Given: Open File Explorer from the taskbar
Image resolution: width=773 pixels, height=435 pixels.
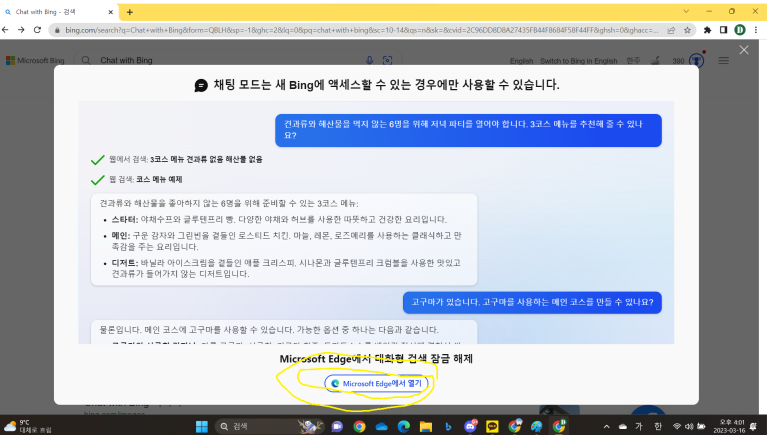Looking at the screenshot, I should click(x=426, y=426).
